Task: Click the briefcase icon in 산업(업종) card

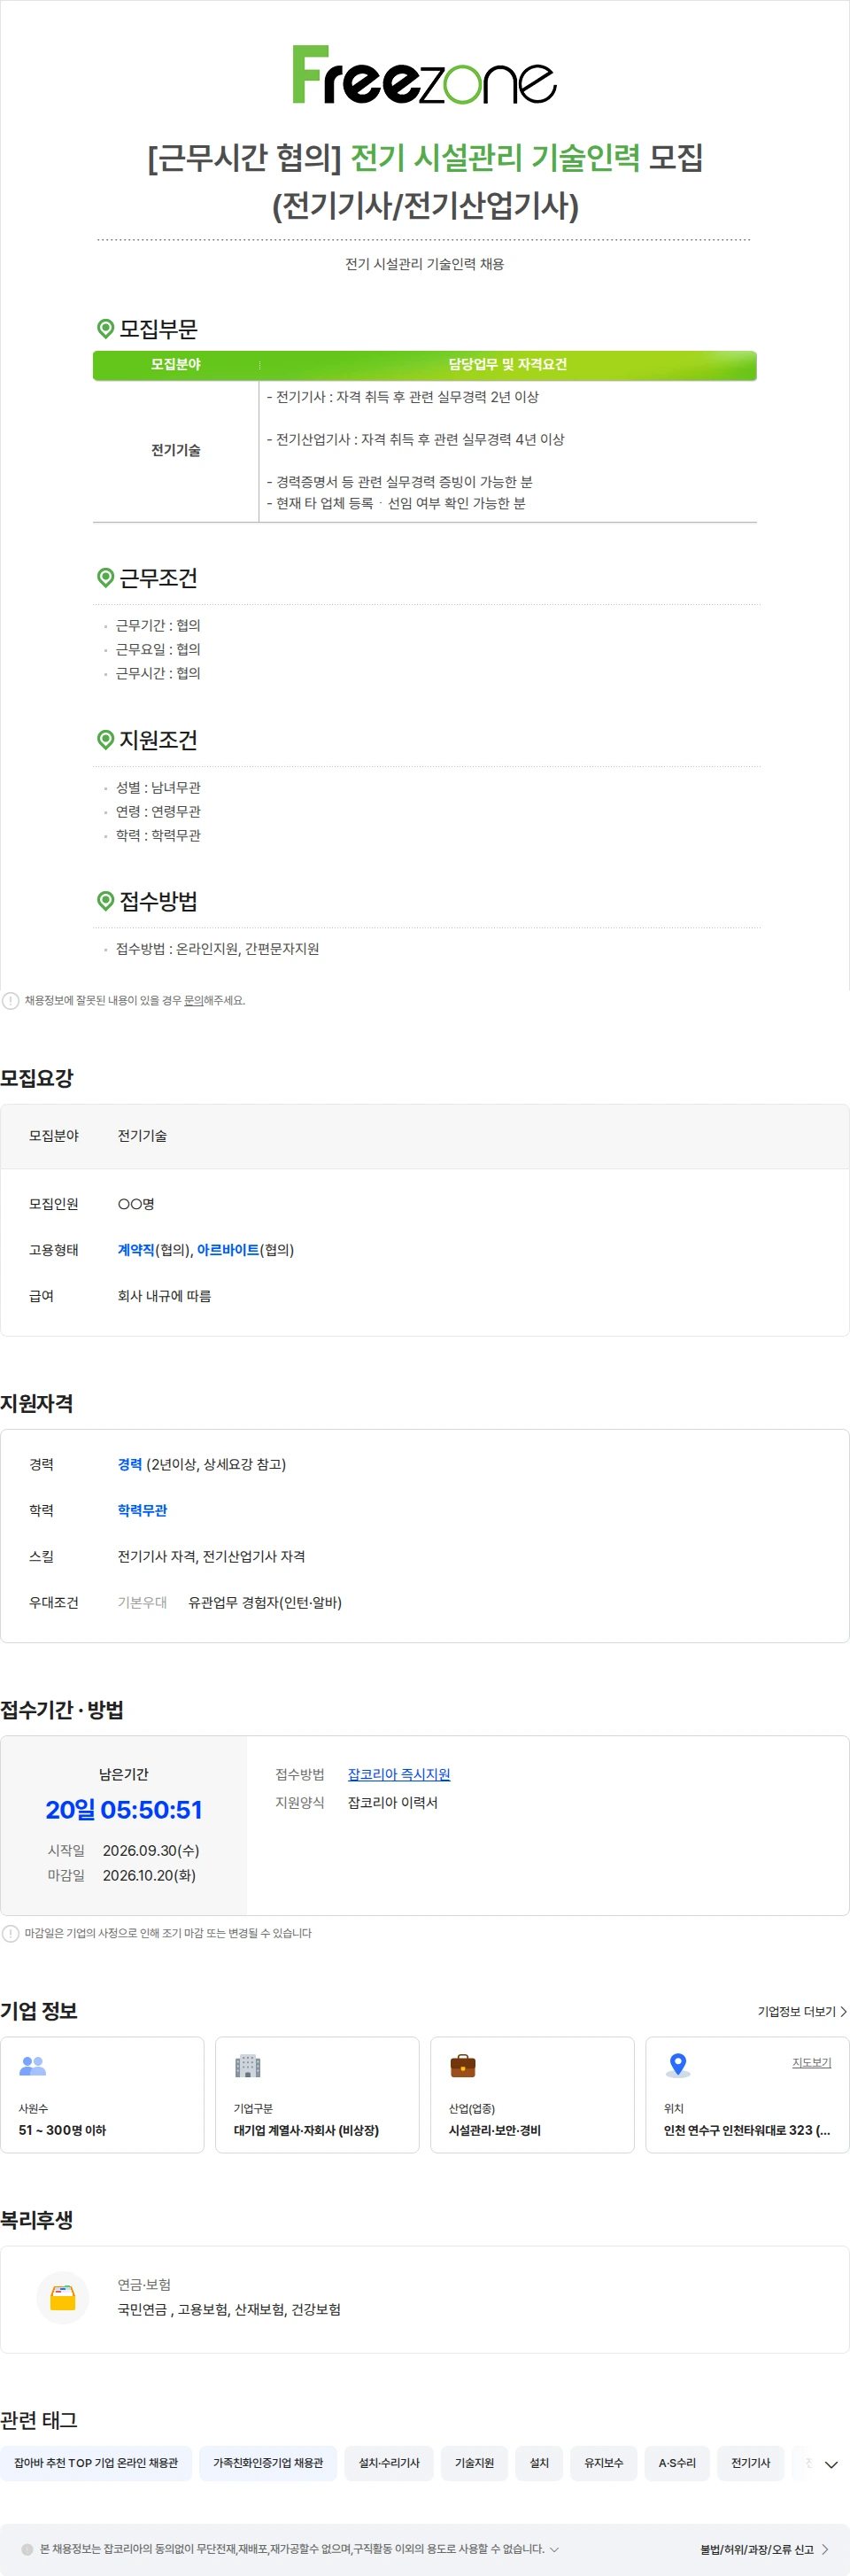Action: pos(462,2065)
